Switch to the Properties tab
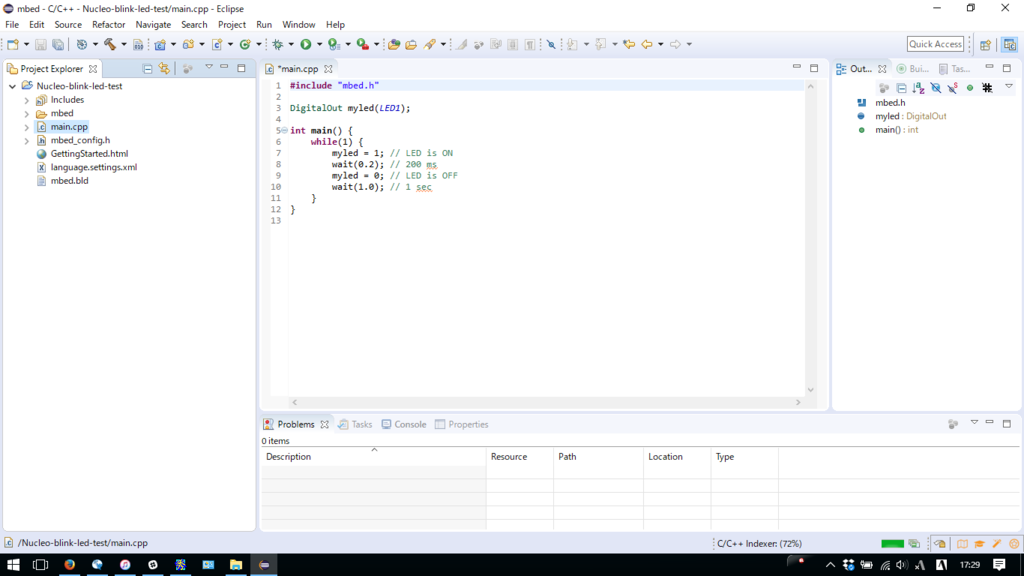The image size is (1024, 576). (462, 424)
